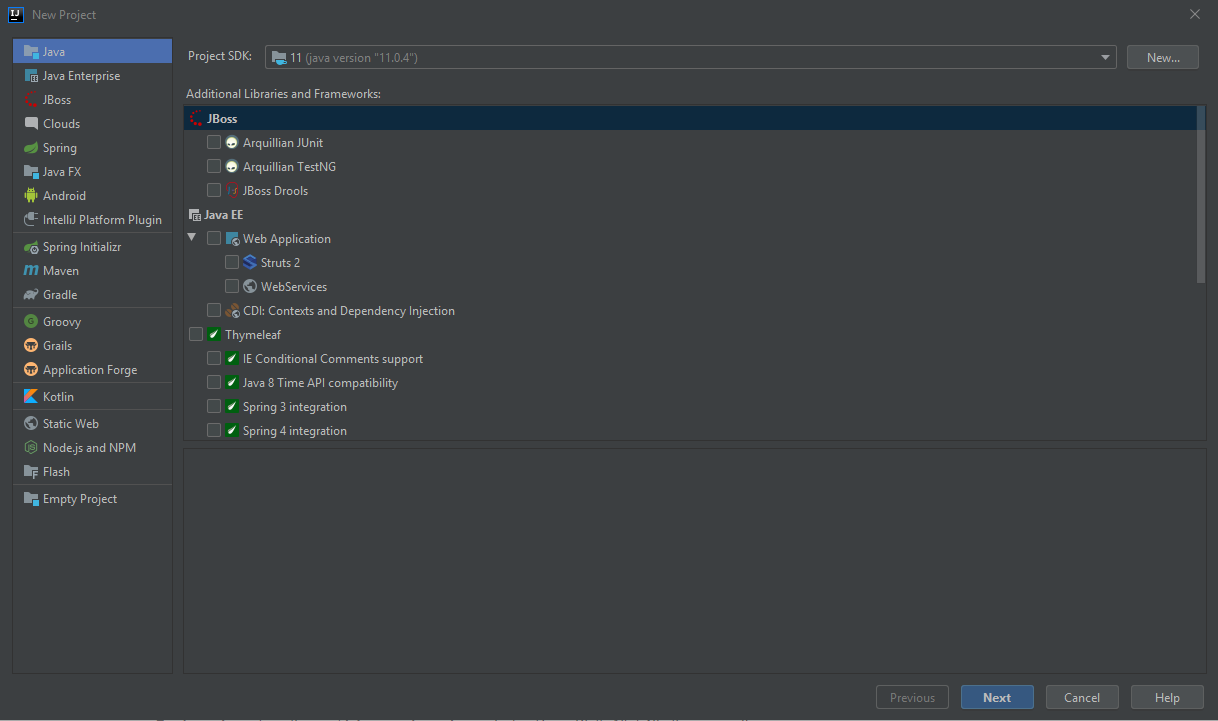
Task: Click the JBoss Drools icon
Action: [232, 191]
